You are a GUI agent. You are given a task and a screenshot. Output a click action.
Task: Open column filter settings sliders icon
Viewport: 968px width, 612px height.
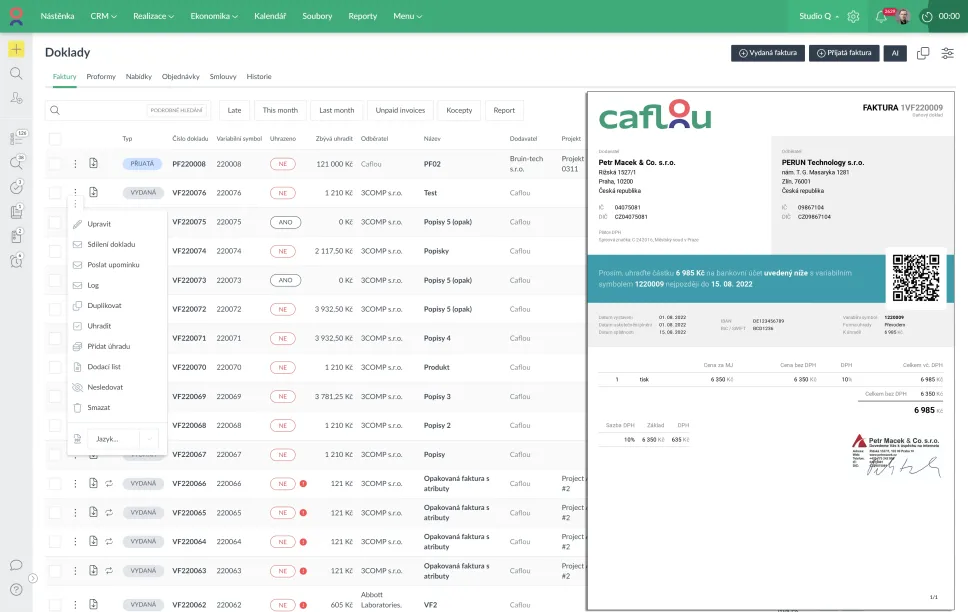pos(947,53)
